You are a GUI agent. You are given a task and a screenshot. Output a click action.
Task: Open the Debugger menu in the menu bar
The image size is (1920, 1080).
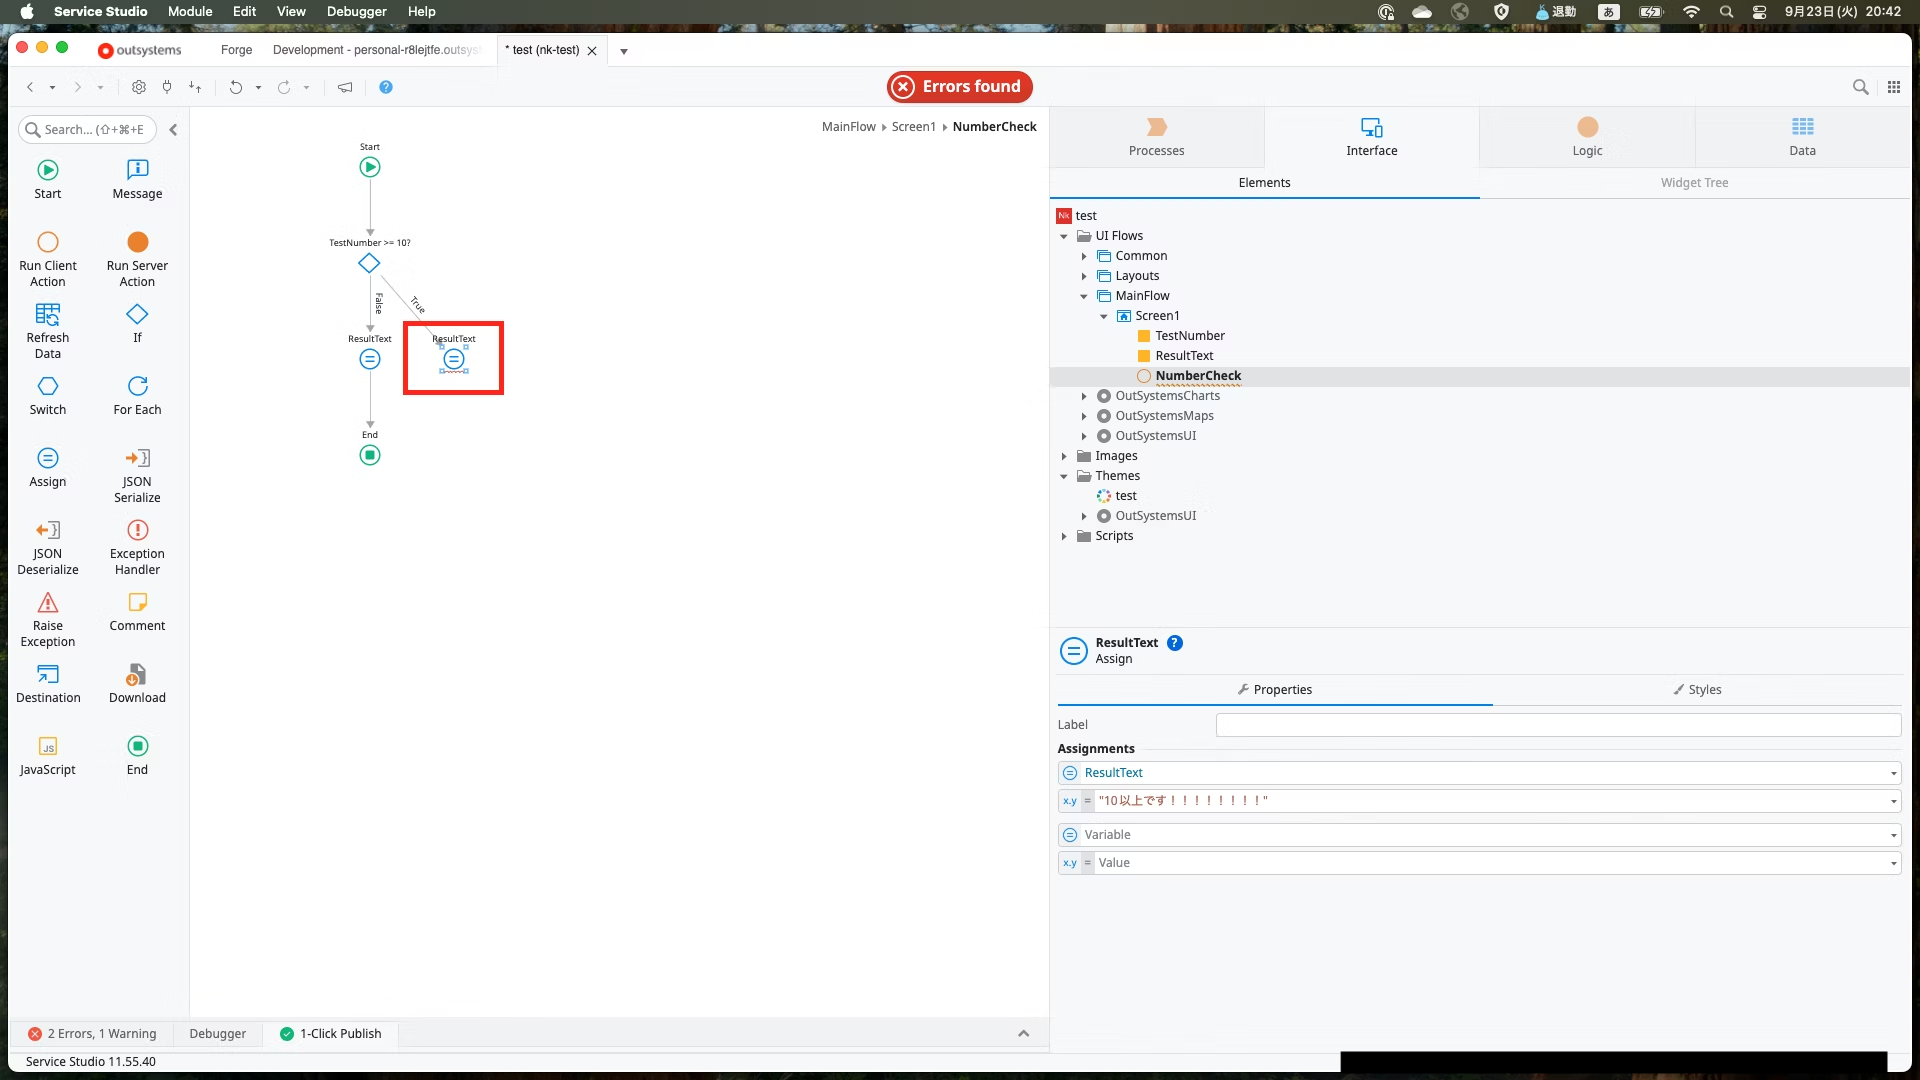click(x=356, y=12)
